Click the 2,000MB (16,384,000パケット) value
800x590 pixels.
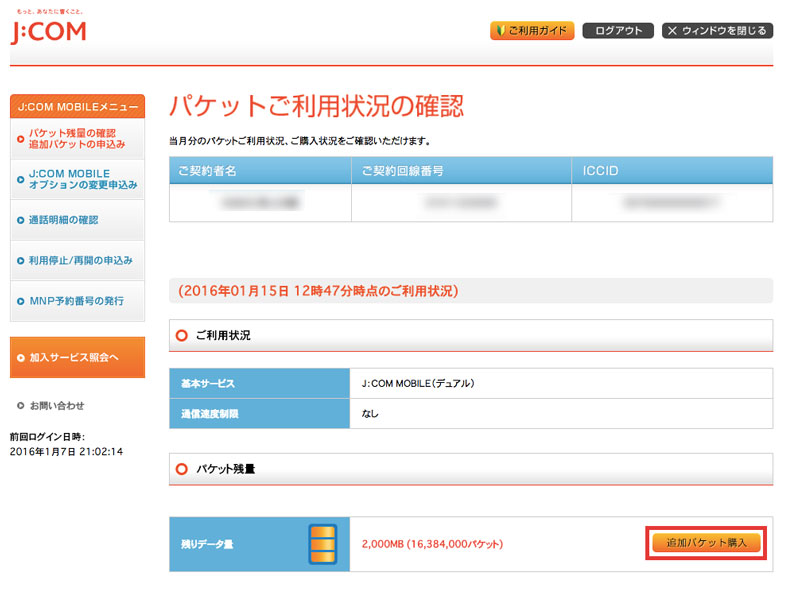click(x=432, y=544)
